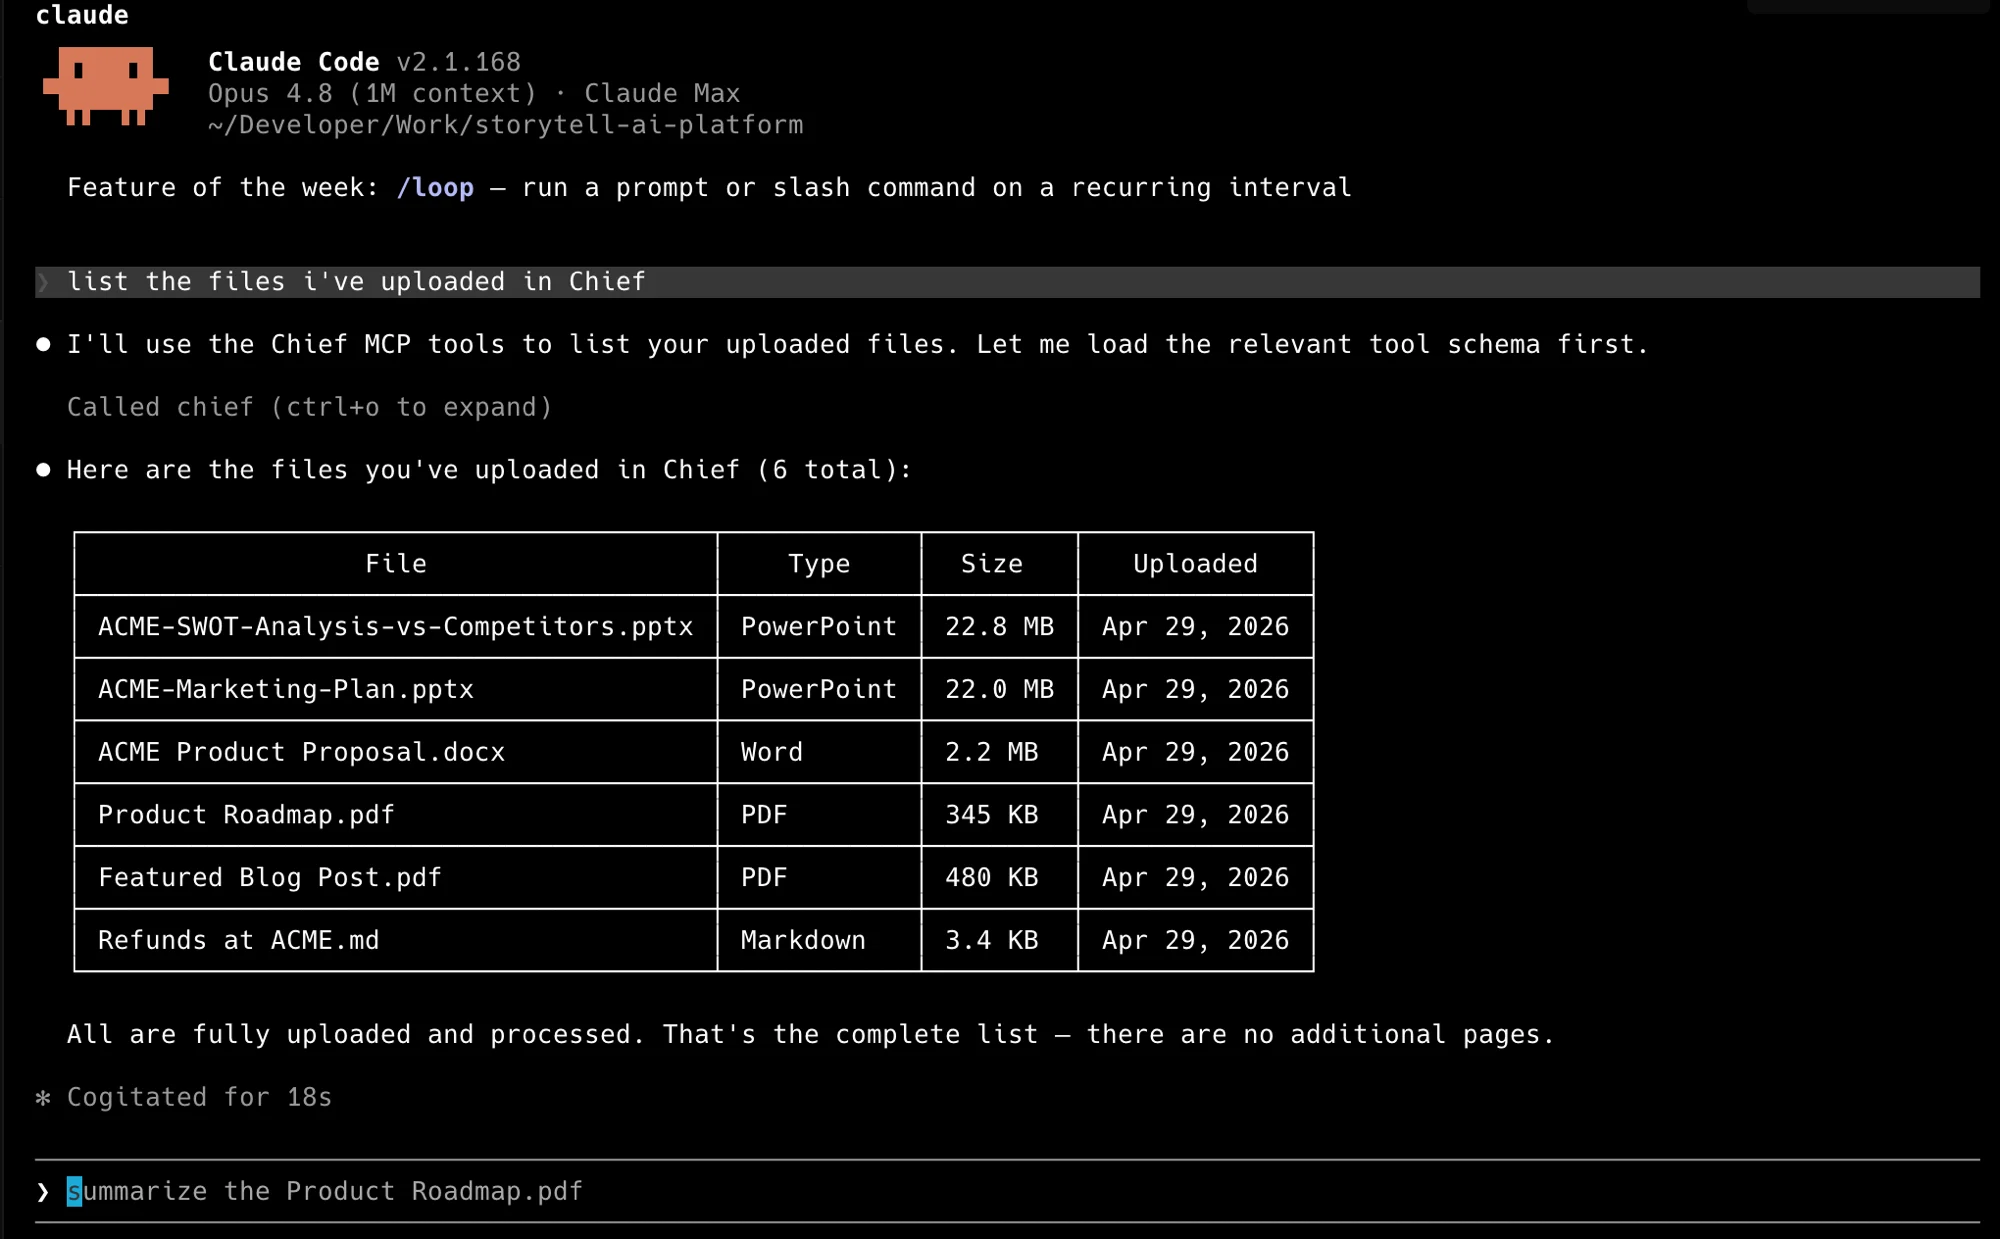The width and height of the screenshot is (2000, 1239).
Task: Click the 'Size' column header
Action: coord(992,564)
